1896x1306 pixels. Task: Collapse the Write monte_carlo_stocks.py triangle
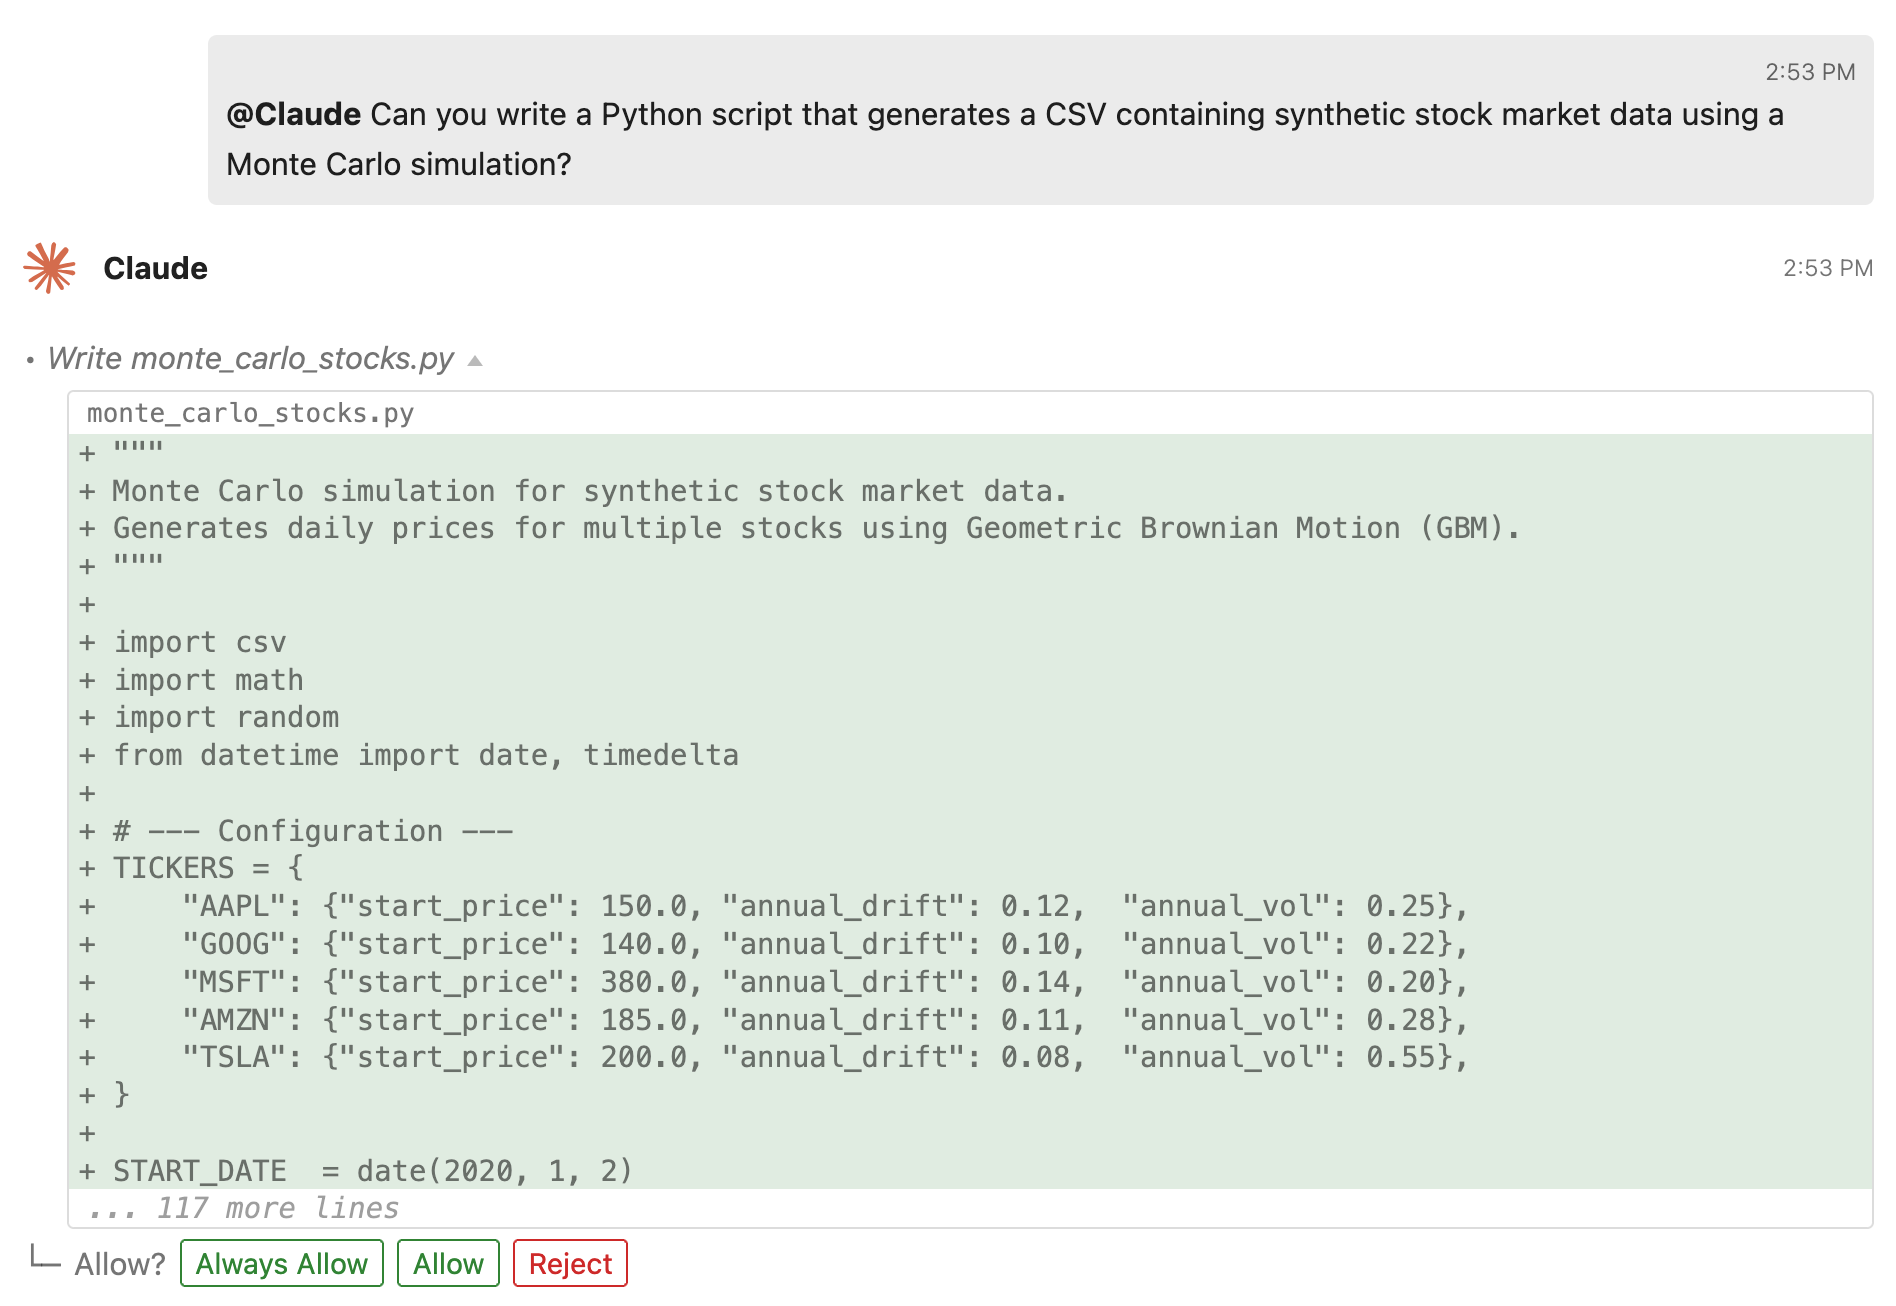[475, 360]
